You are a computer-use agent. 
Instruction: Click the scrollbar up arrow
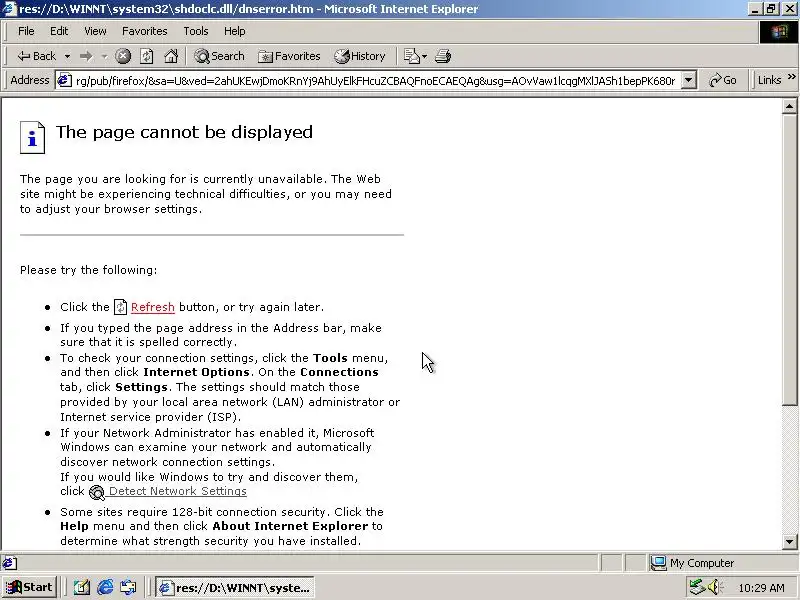coord(789,107)
